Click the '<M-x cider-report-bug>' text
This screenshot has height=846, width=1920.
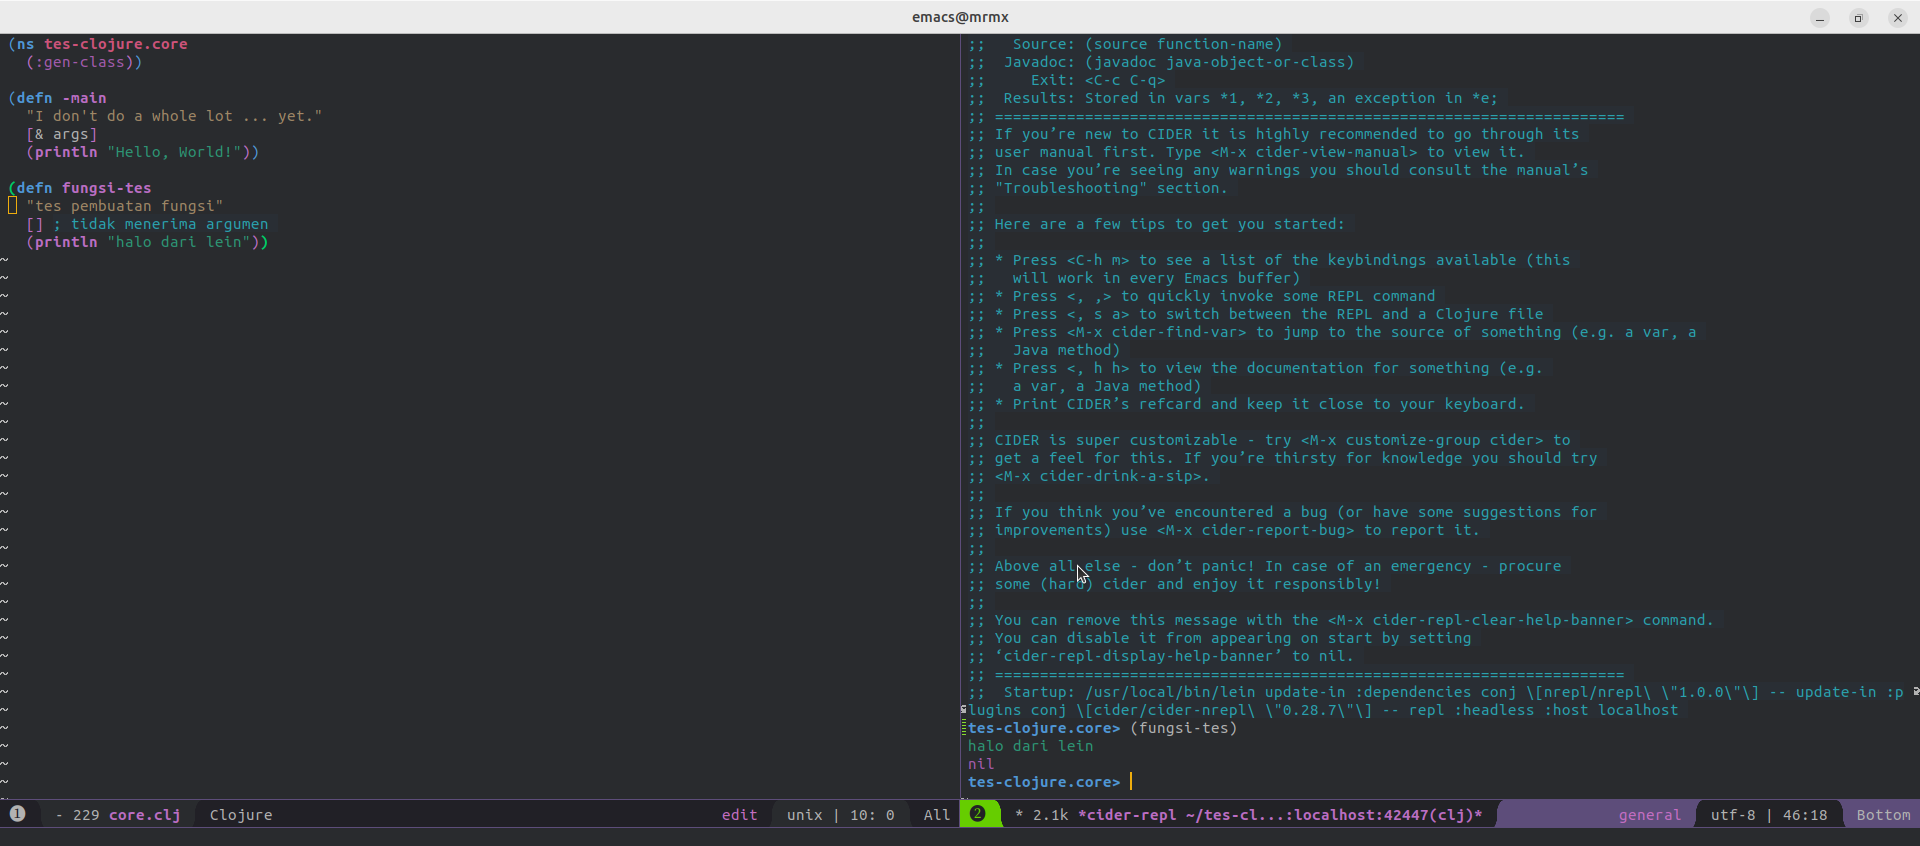click(x=1255, y=530)
